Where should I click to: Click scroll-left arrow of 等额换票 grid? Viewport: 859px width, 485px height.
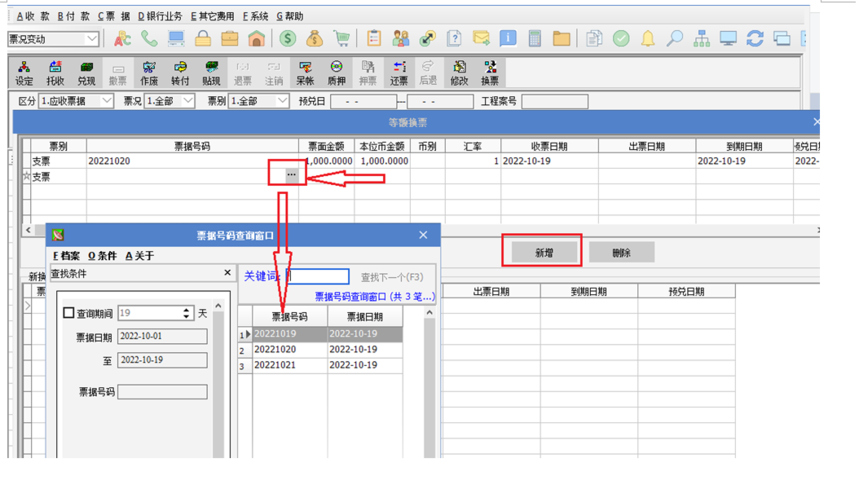(28, 230)
